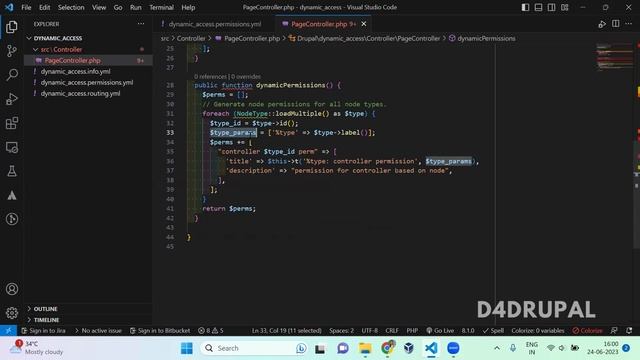640x360 pixels.
Task: Click the Ln 33, Col 19 position indicator
Action: [x=287, y=331]
